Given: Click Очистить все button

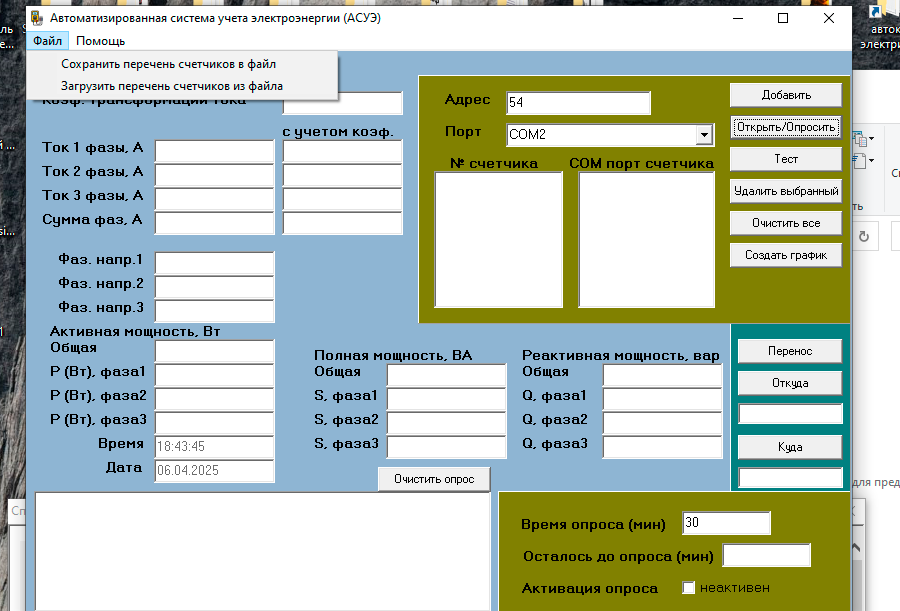Looking at the screenshot, I should tap(786, 223).
